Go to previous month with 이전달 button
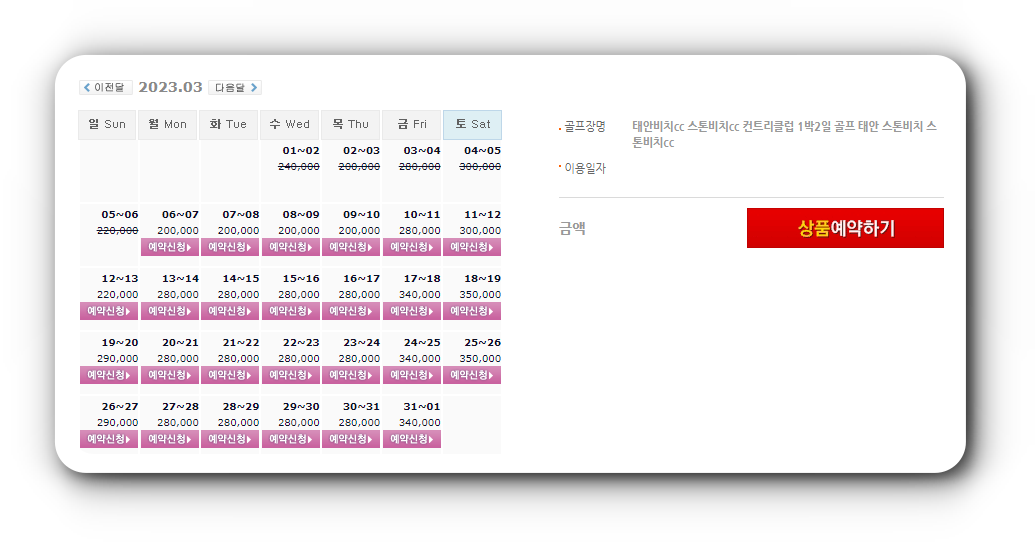This screenshot has width=1035, height=542. tap(106, 87)
